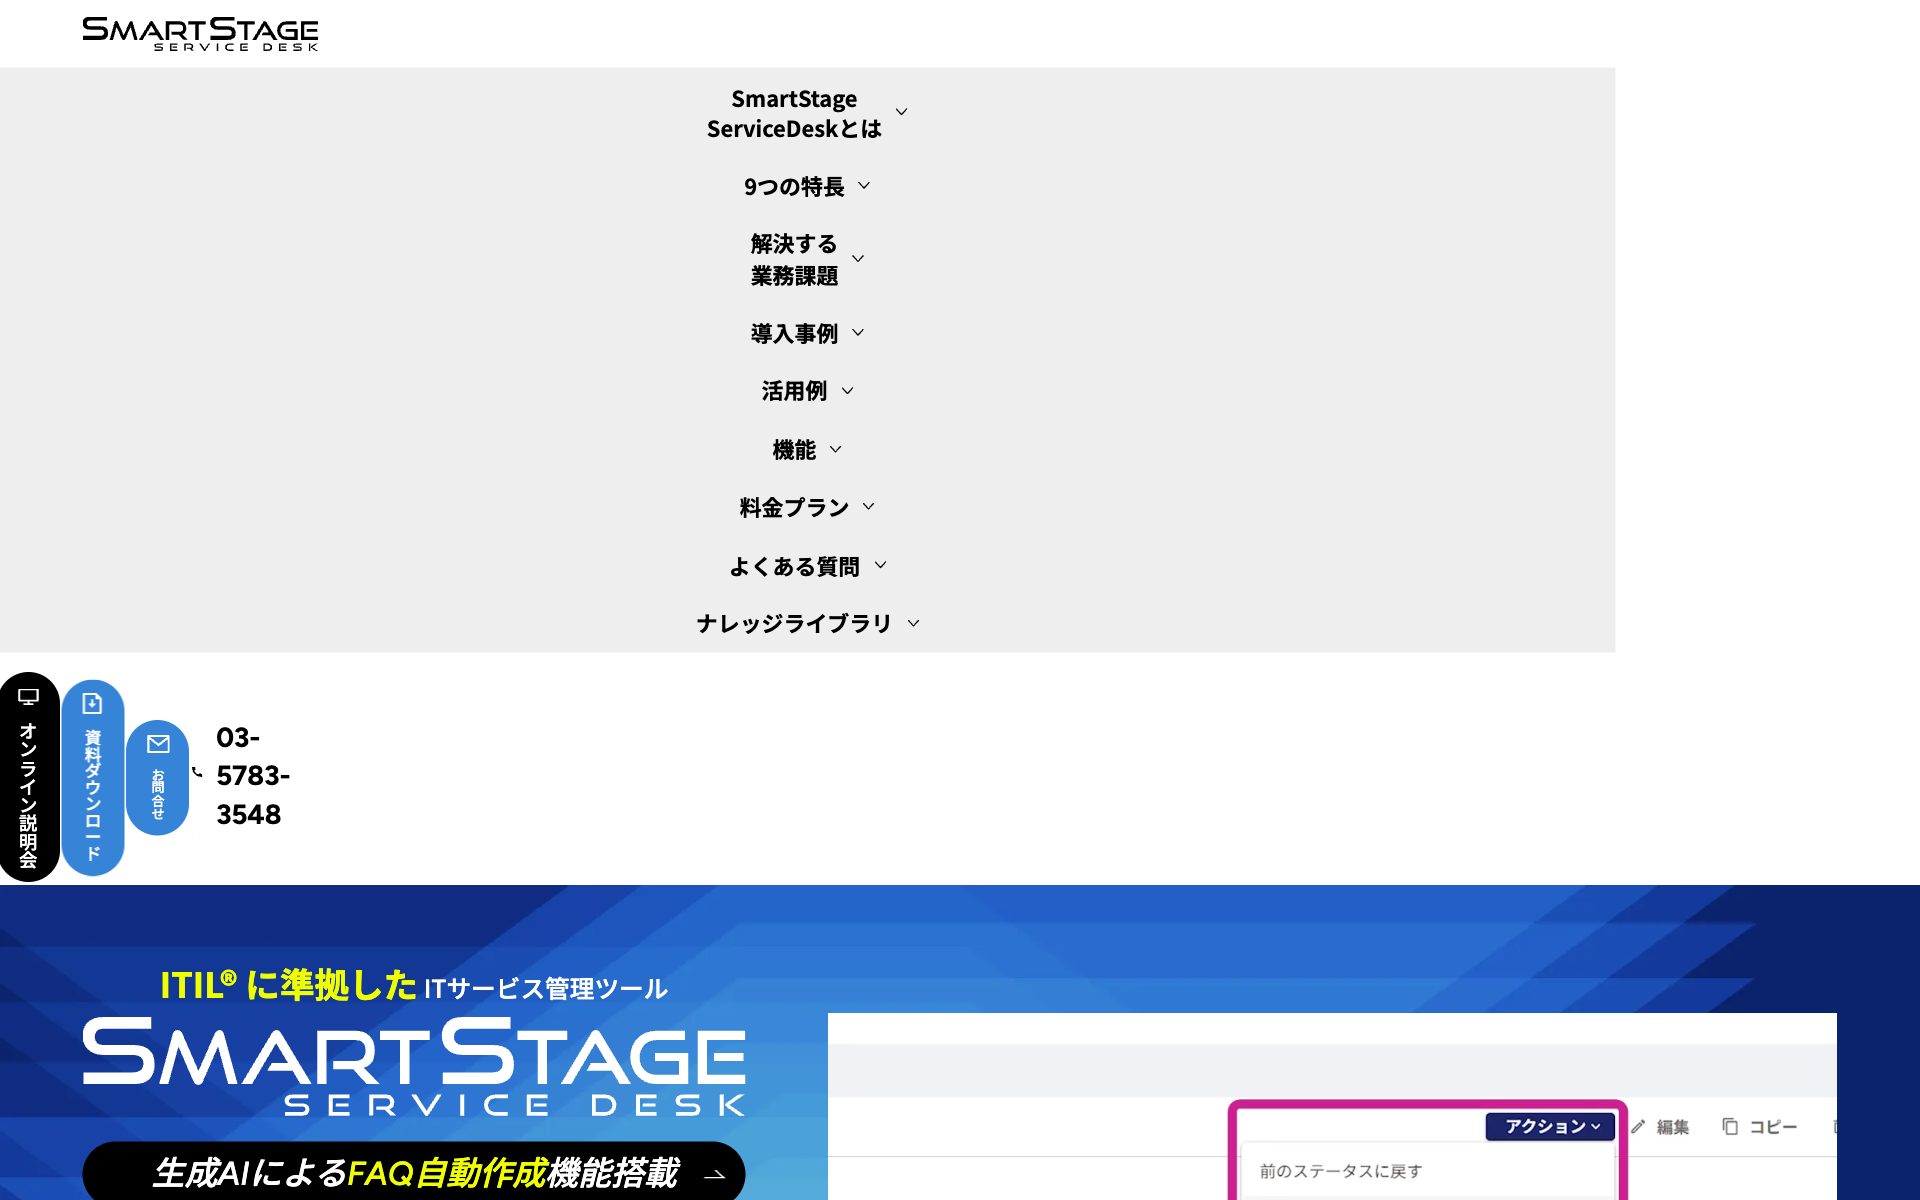Click 前のステータスに戻す in the screenshot
The height and width of the screenshot is (1200, 1920).
click(x=1340, y=1171)
